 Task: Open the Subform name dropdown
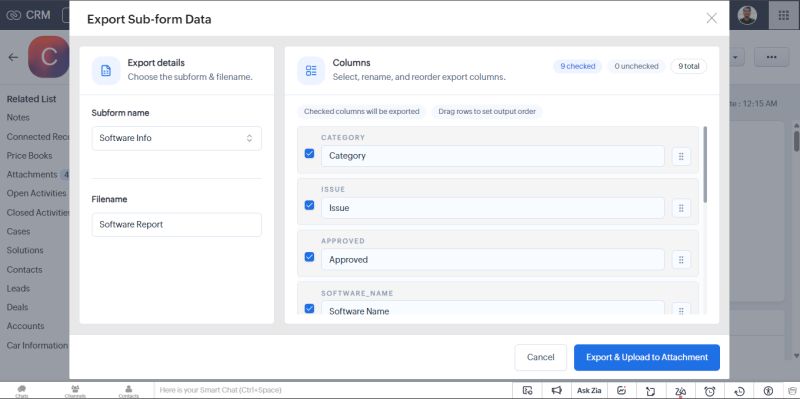point(177,138)
